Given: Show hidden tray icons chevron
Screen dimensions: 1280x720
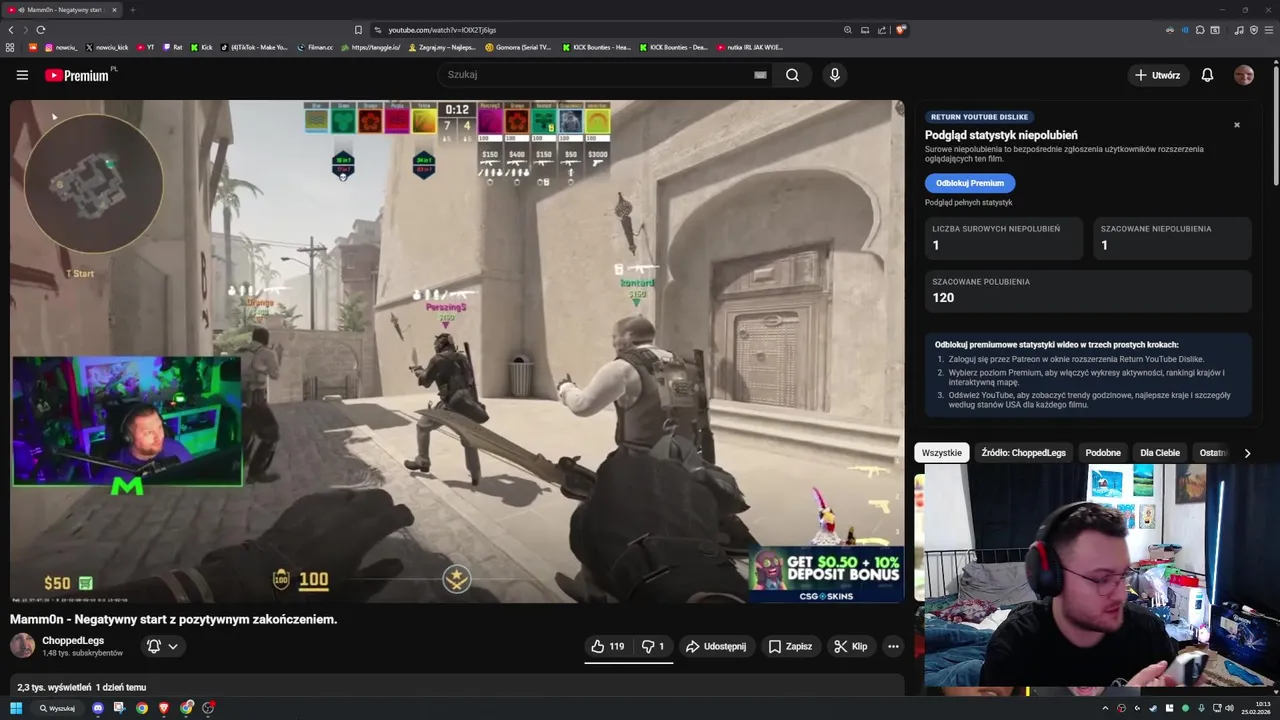Looking at the screenshot, I should 1105,708.
